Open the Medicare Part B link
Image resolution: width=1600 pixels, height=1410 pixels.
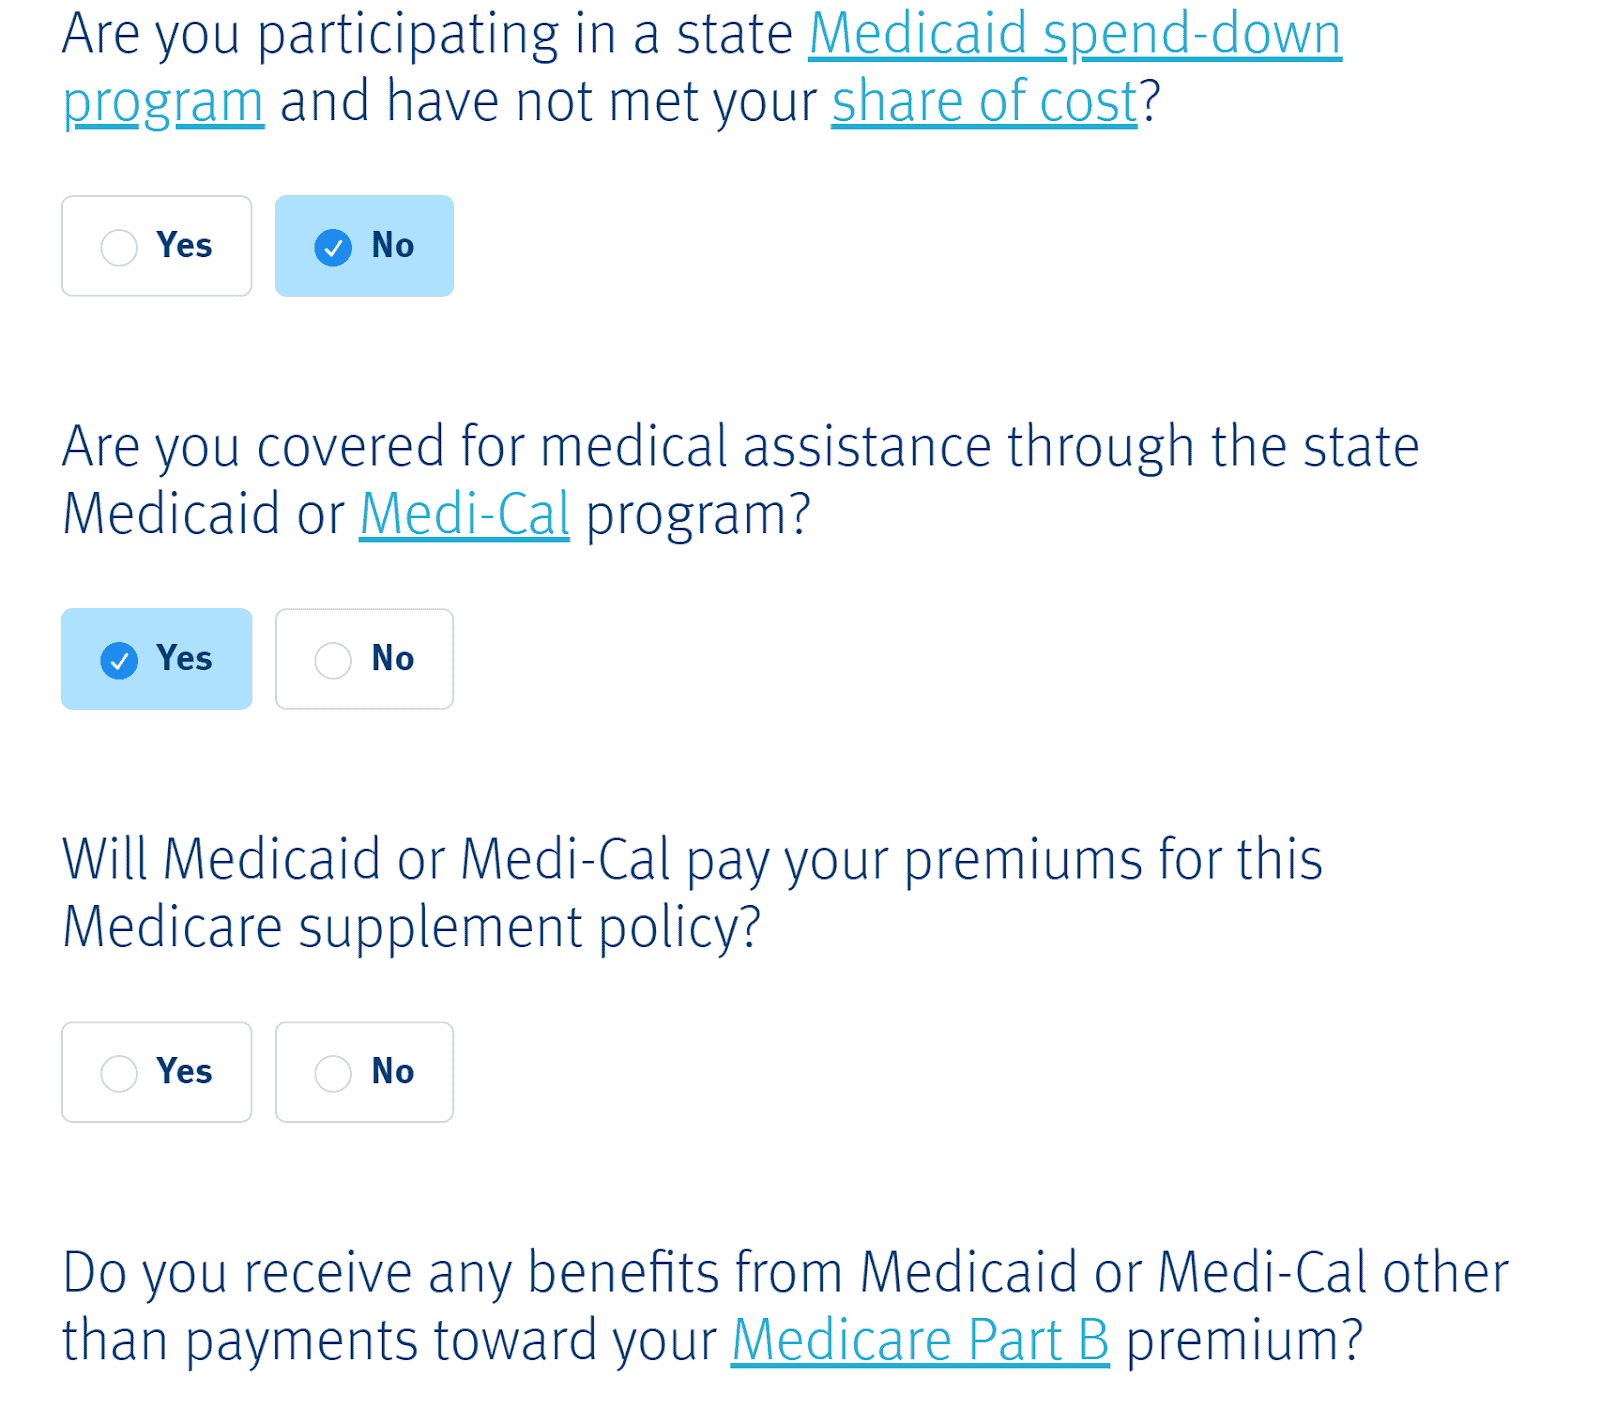pyautogui.click(x=920, y=1340)
